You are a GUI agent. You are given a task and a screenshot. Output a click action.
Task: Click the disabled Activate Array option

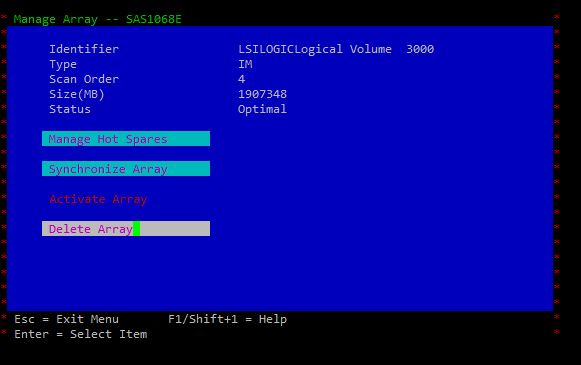[x=98, y=199]
